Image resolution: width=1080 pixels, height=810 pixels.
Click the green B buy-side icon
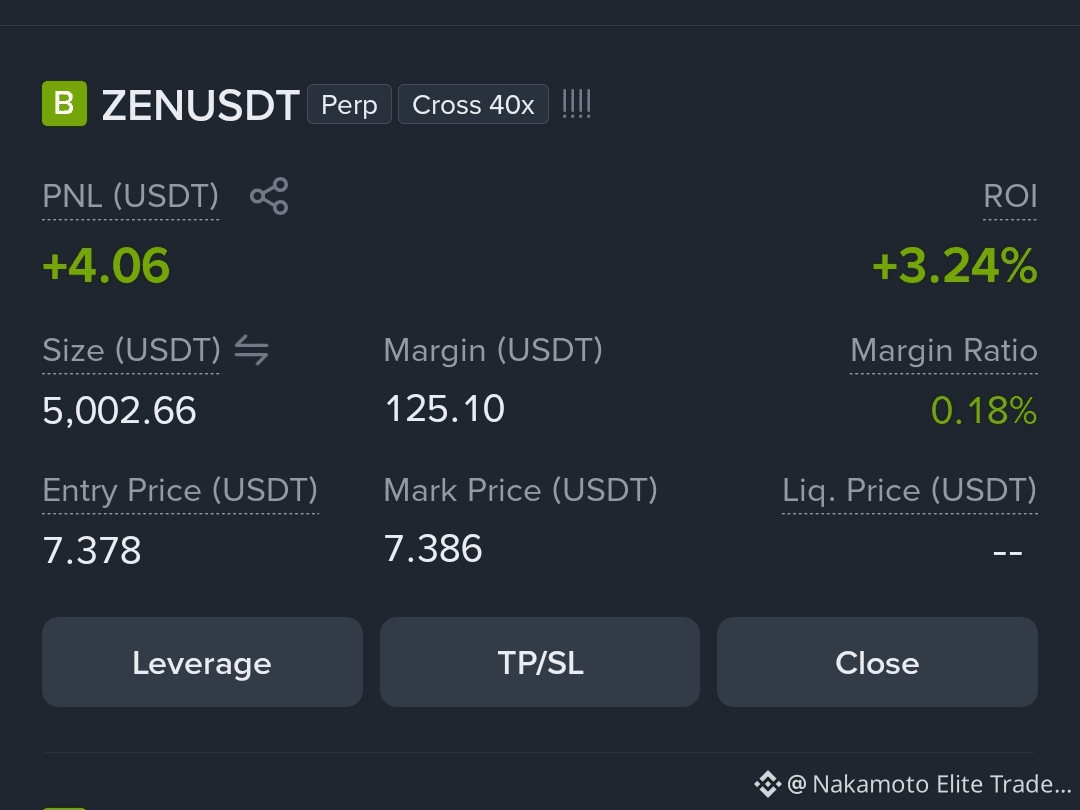click(x=65, y=103)
